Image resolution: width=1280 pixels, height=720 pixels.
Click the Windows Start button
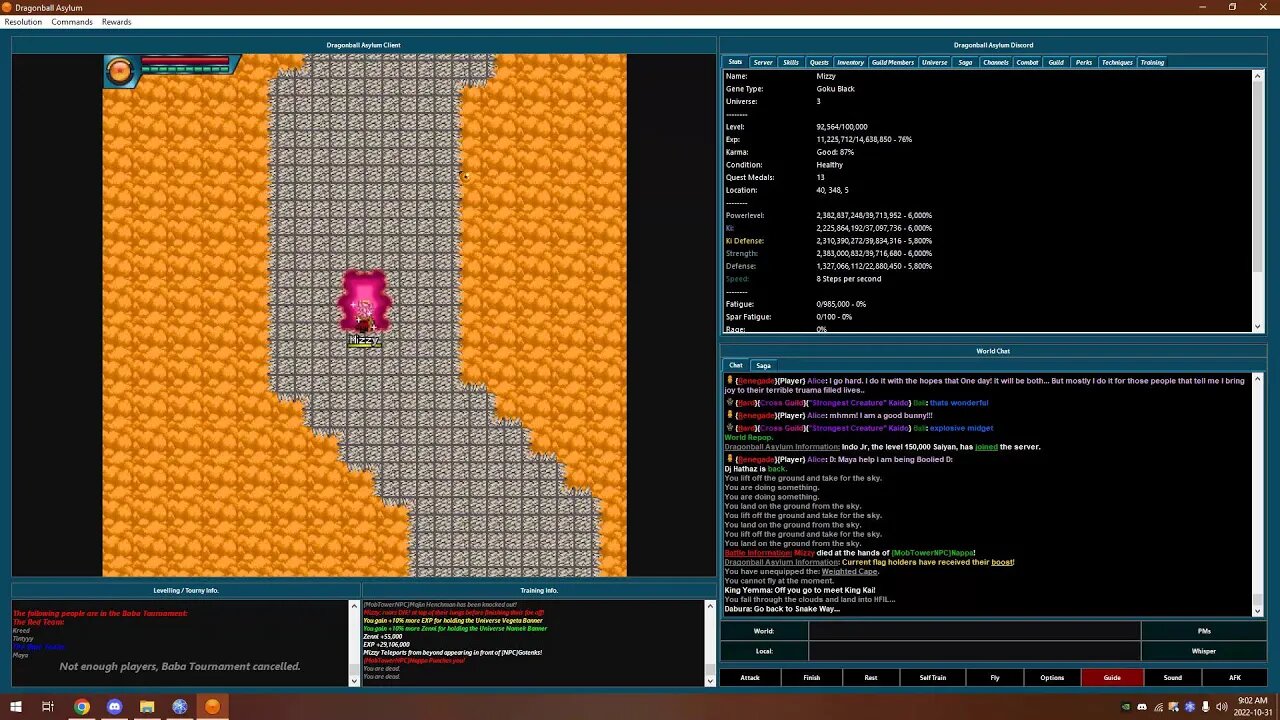pyautogui.click(x=15, y=707)
